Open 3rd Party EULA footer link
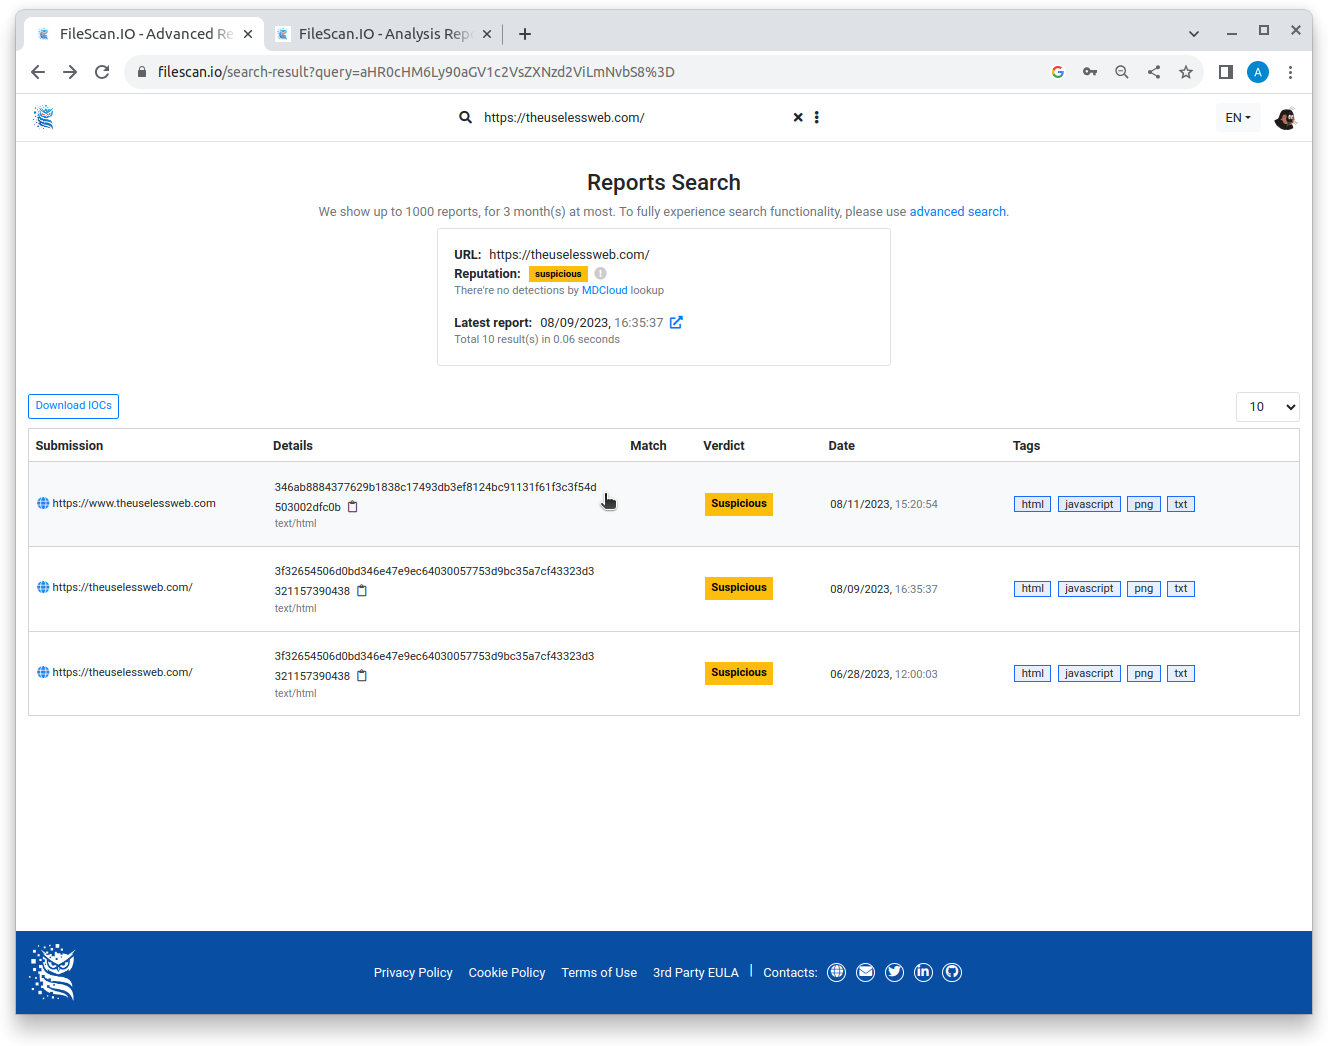Image resolution: width=1328 pixels, height=1046 pixels. [696, 972]
